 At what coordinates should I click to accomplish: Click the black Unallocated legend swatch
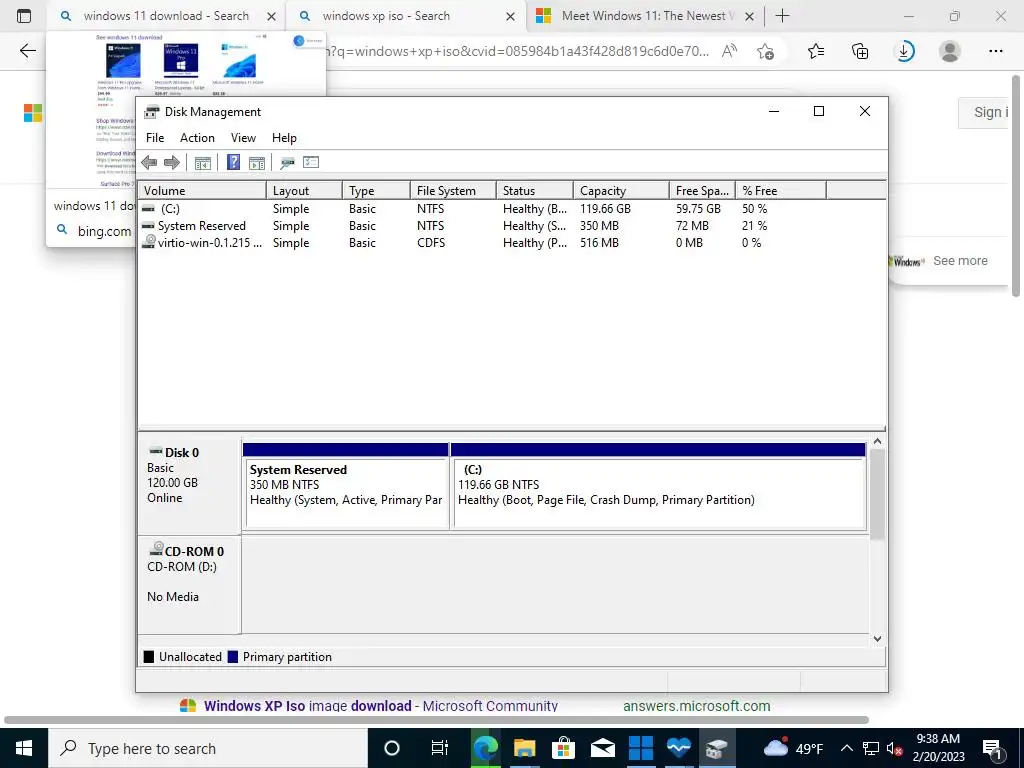(148, 657)
